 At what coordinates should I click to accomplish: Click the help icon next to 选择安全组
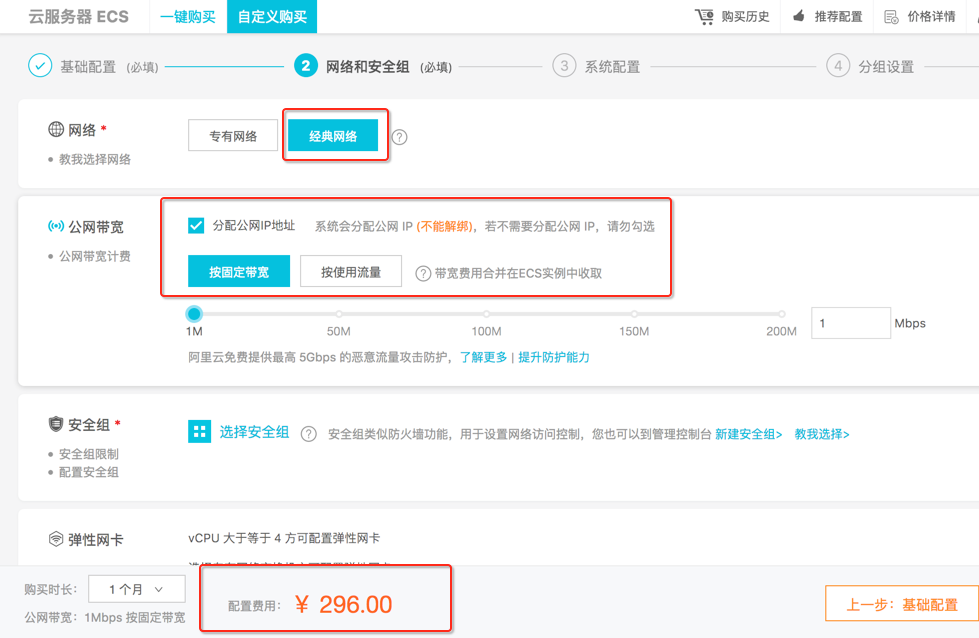[309, 434]
